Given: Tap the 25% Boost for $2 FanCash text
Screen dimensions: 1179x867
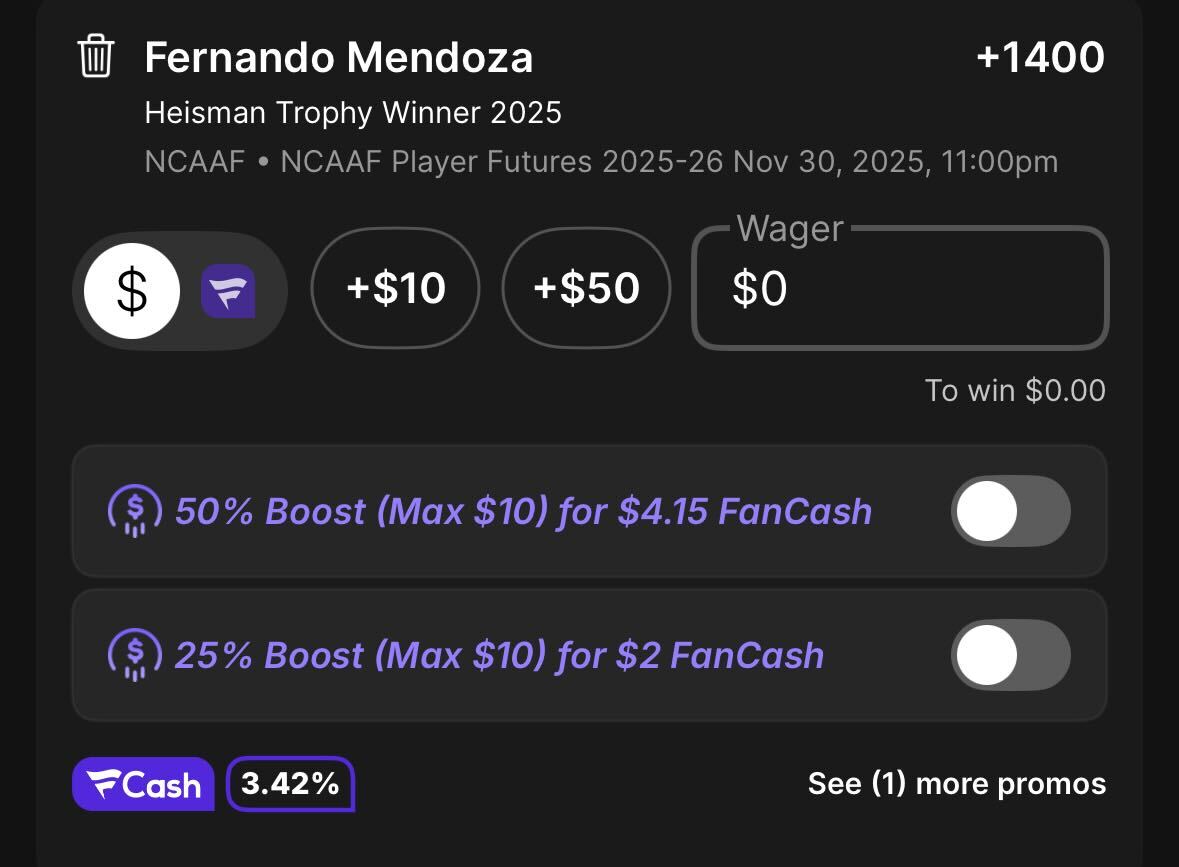Looking at the screenshot, I should 499,655.
